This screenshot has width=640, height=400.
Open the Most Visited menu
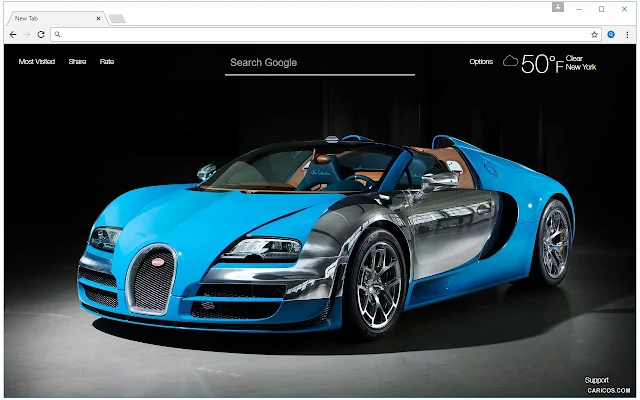[x=37, y=62]
